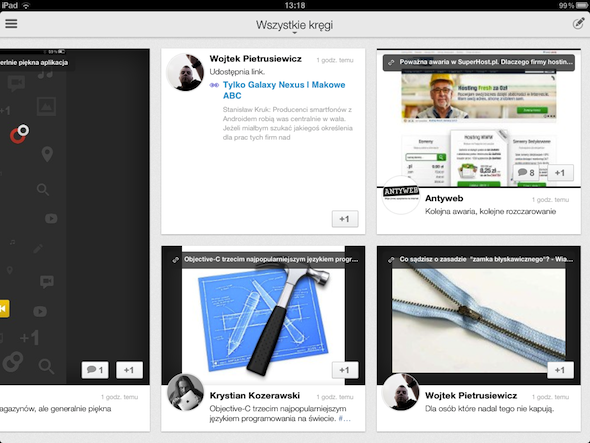Click +1 on the Wojtek Pietrusiewicz link post

(345, 219)
